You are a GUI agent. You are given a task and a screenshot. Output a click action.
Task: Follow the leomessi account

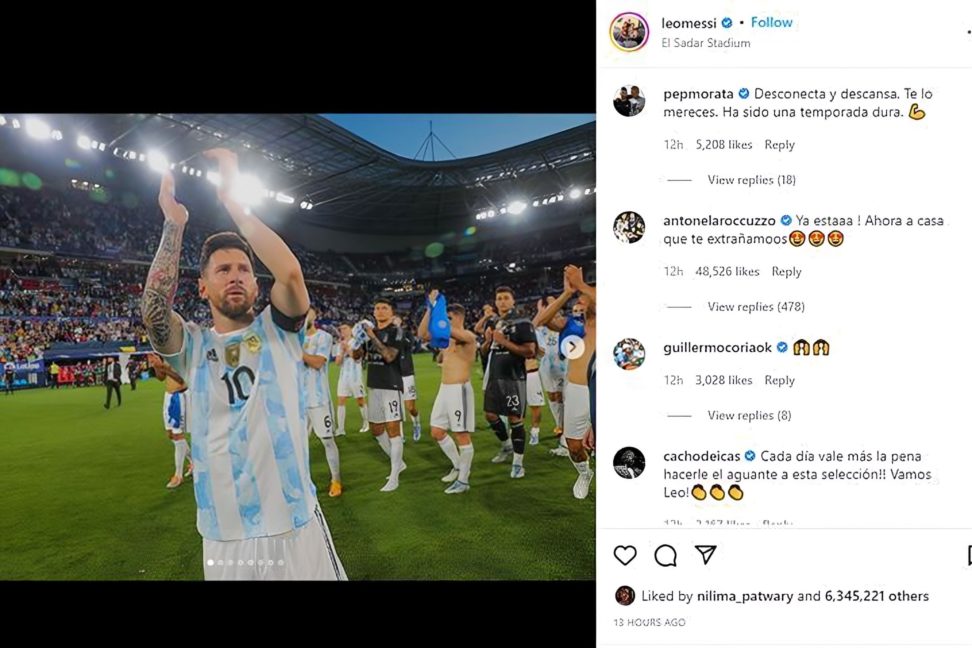tap(771, 22)
